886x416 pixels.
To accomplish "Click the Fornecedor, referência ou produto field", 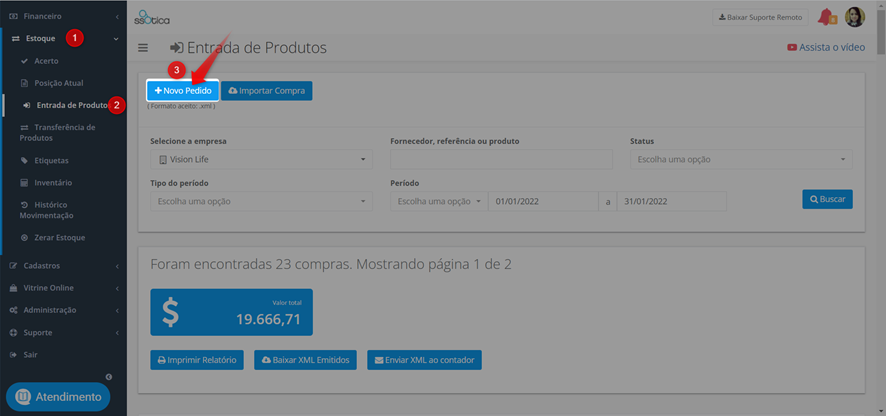I will (x=501, y=159).
